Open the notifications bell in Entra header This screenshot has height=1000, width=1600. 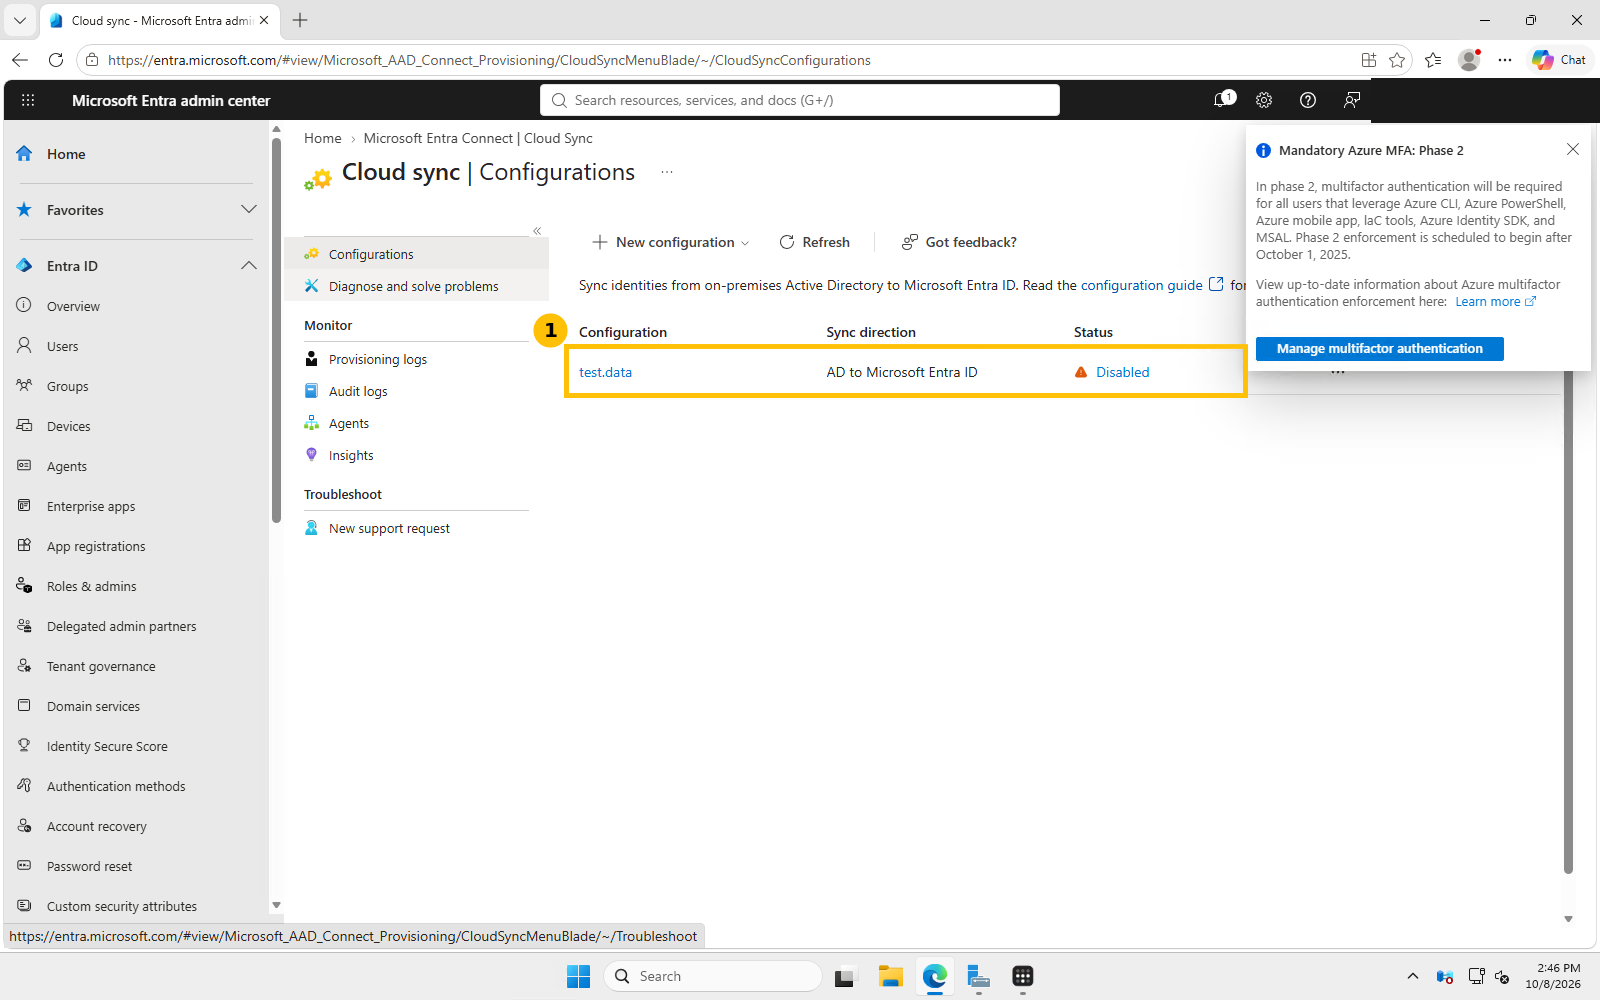click(1223, 100)
